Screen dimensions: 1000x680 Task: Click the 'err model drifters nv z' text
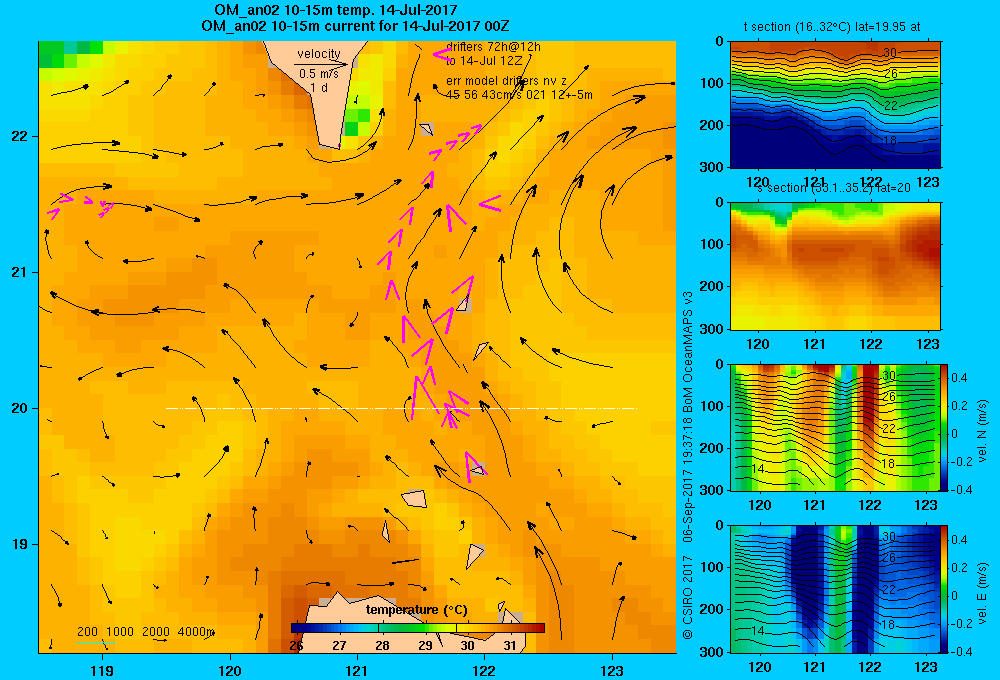pos(506,81)
